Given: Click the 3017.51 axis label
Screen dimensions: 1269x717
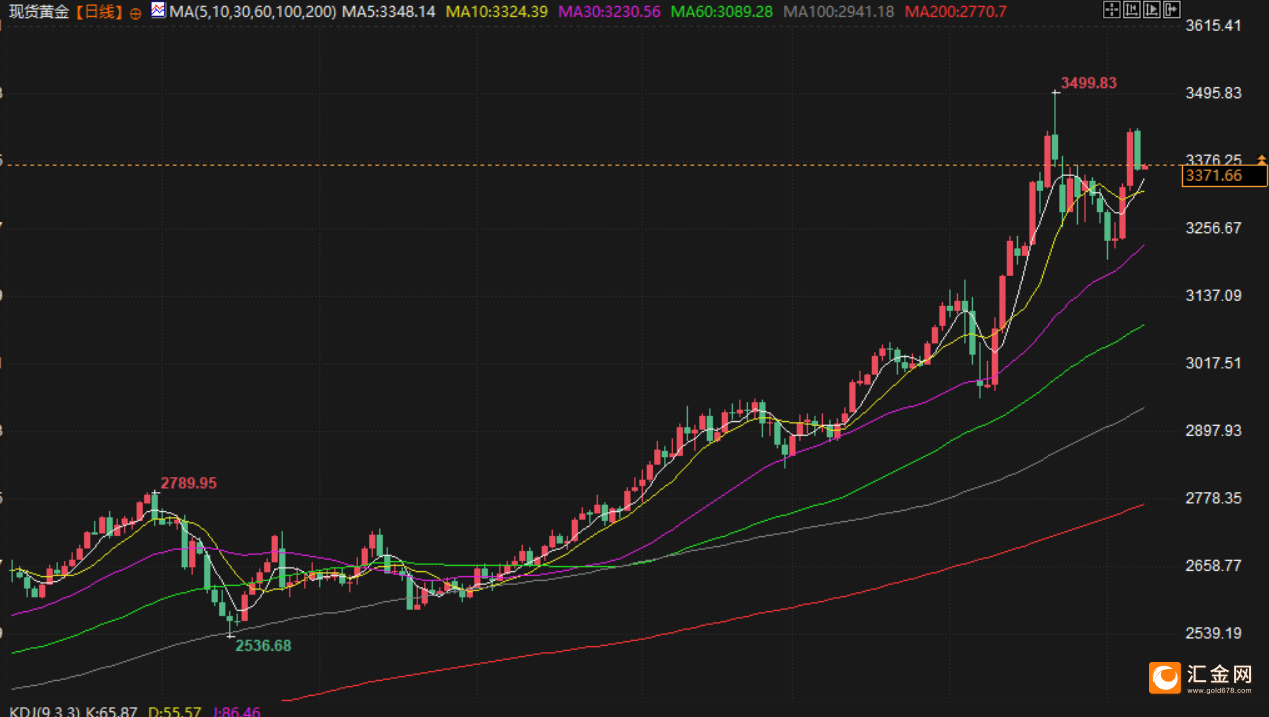Looking at the screenshot, I should click(x=1212, y=363).
